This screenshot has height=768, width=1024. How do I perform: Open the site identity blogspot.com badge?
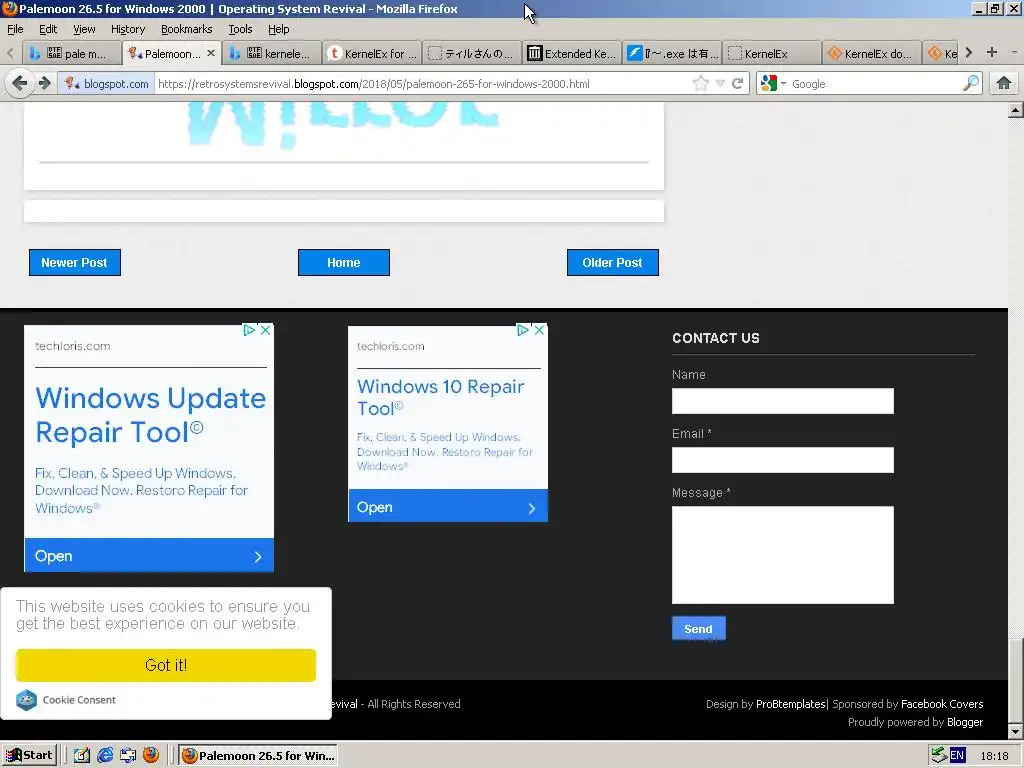click(107, 84)
